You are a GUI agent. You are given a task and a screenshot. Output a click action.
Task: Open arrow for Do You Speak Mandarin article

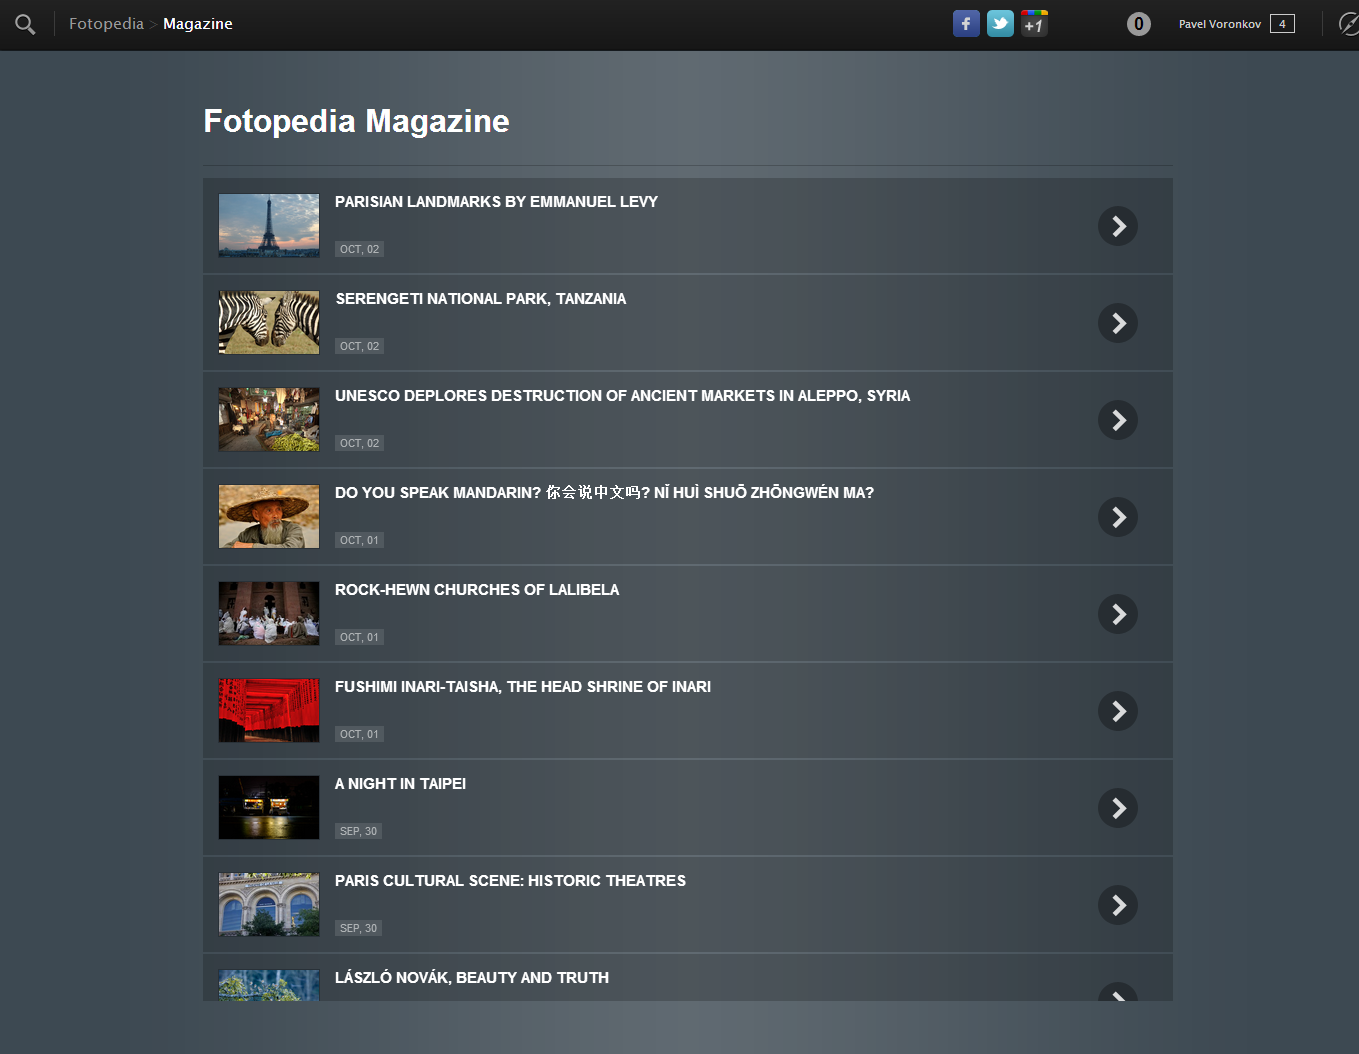(1118, 517)
